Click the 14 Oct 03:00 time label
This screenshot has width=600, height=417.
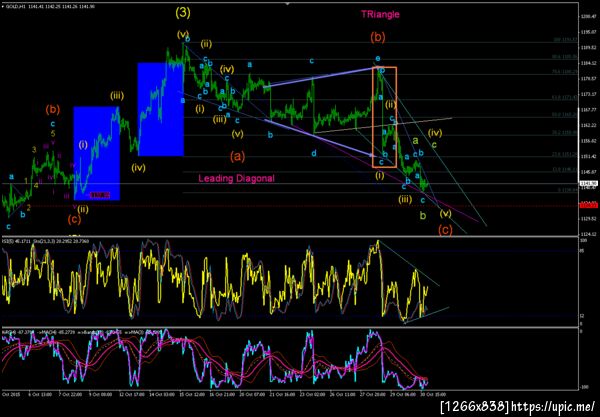[161, 394]
